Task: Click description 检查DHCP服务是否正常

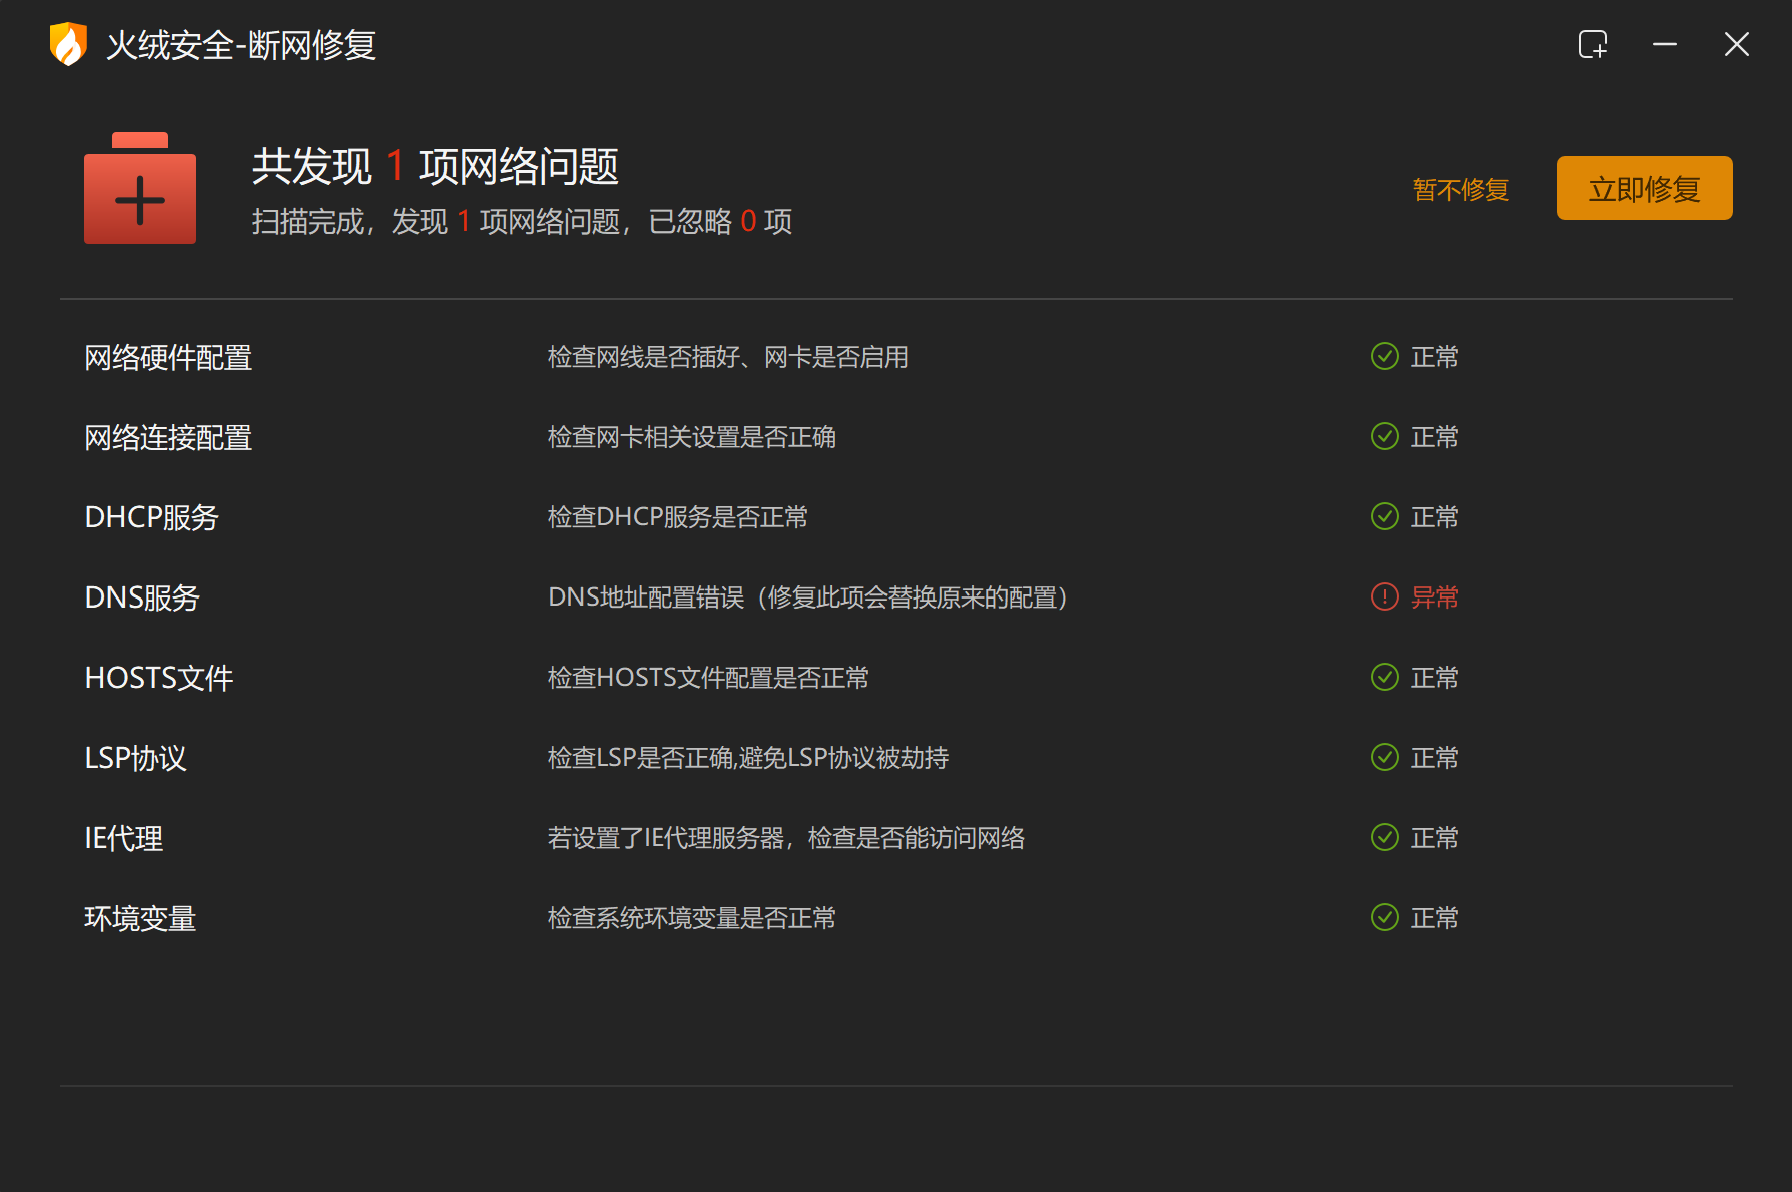Action: (678, 517)
